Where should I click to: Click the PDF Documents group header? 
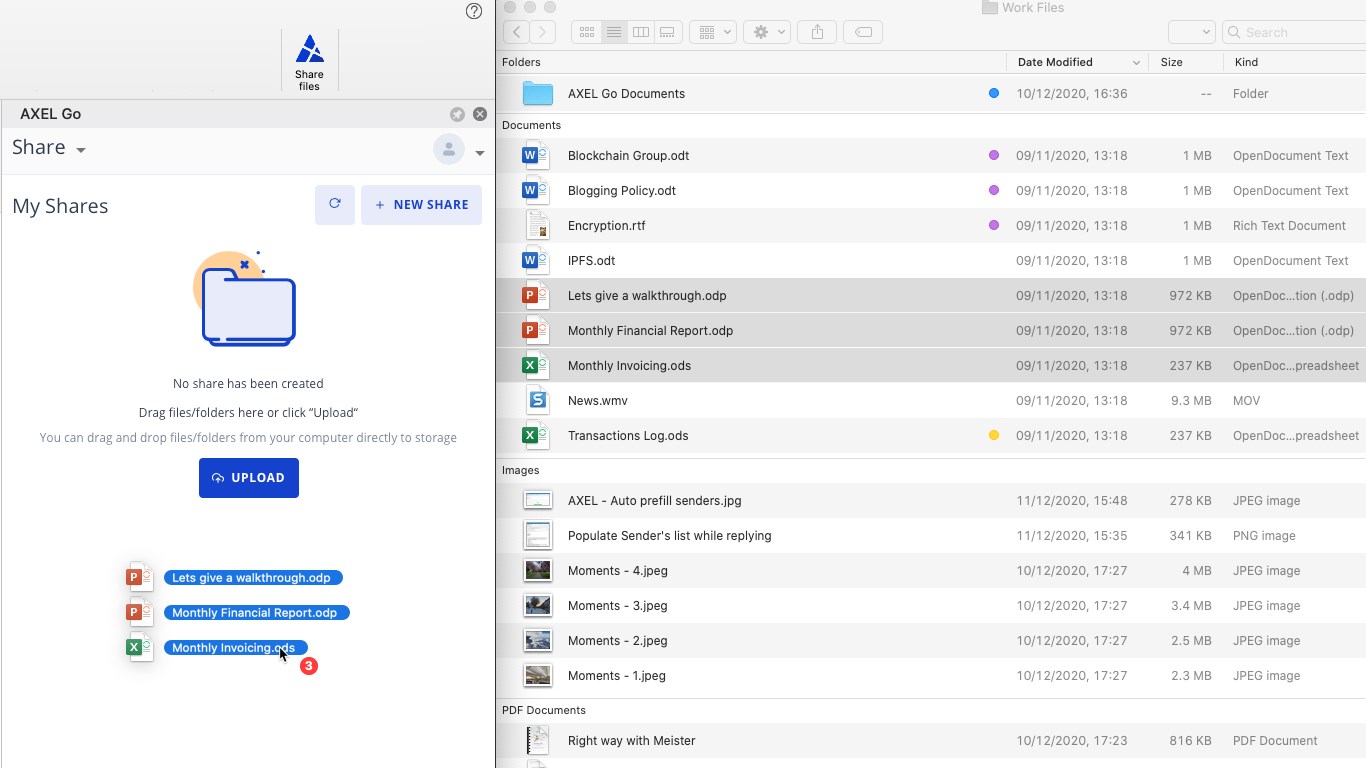(543, 710)
